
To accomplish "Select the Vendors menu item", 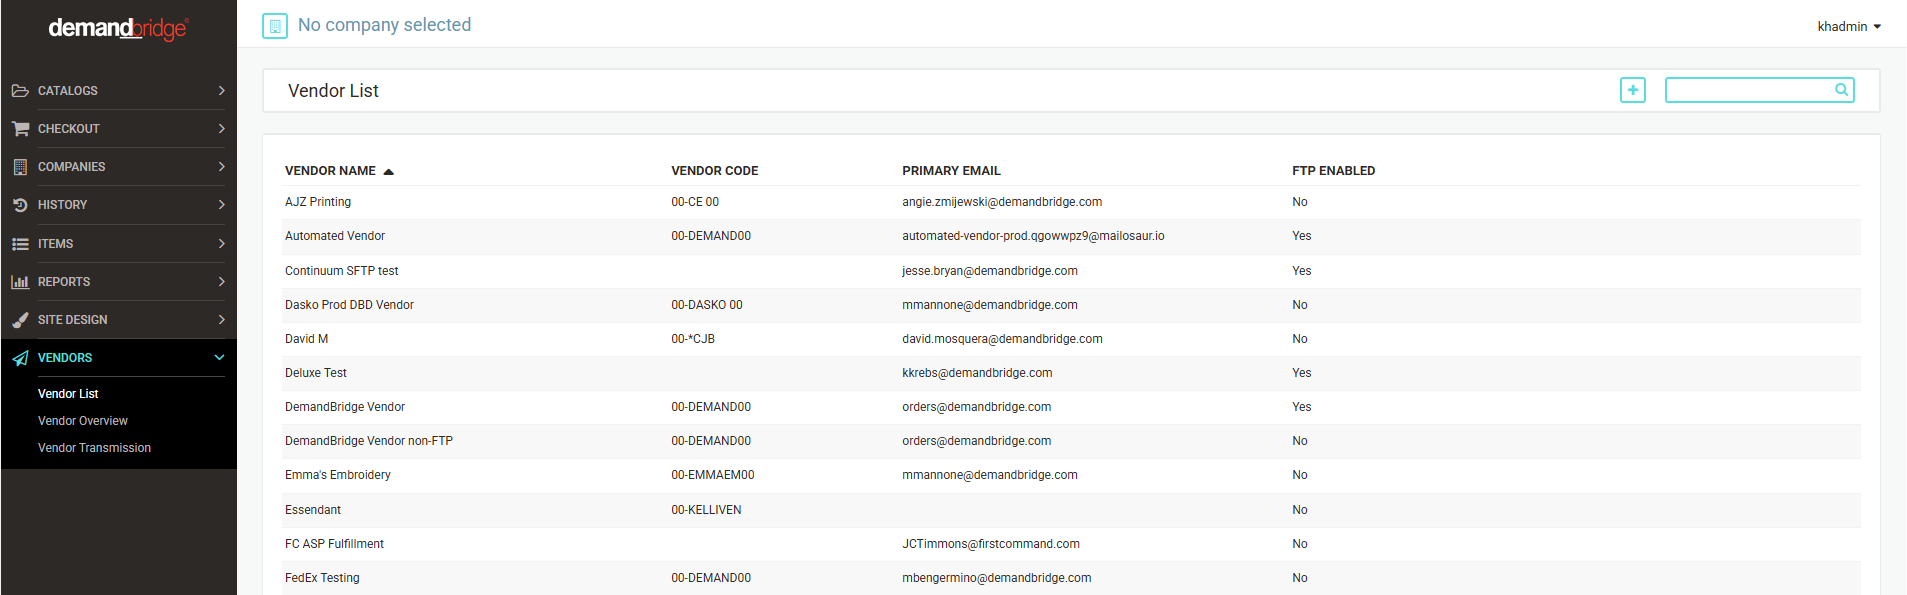I will (x=118, y=358).
